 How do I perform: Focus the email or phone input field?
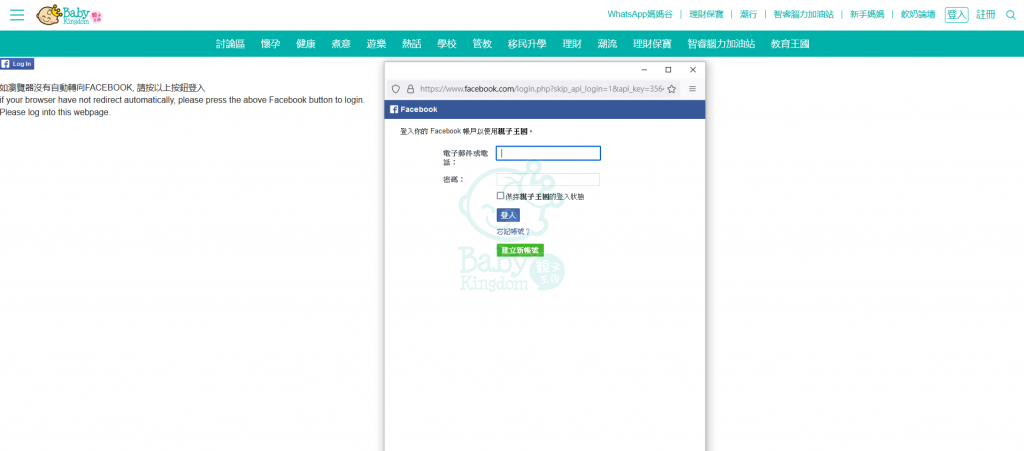click(548, 153)
